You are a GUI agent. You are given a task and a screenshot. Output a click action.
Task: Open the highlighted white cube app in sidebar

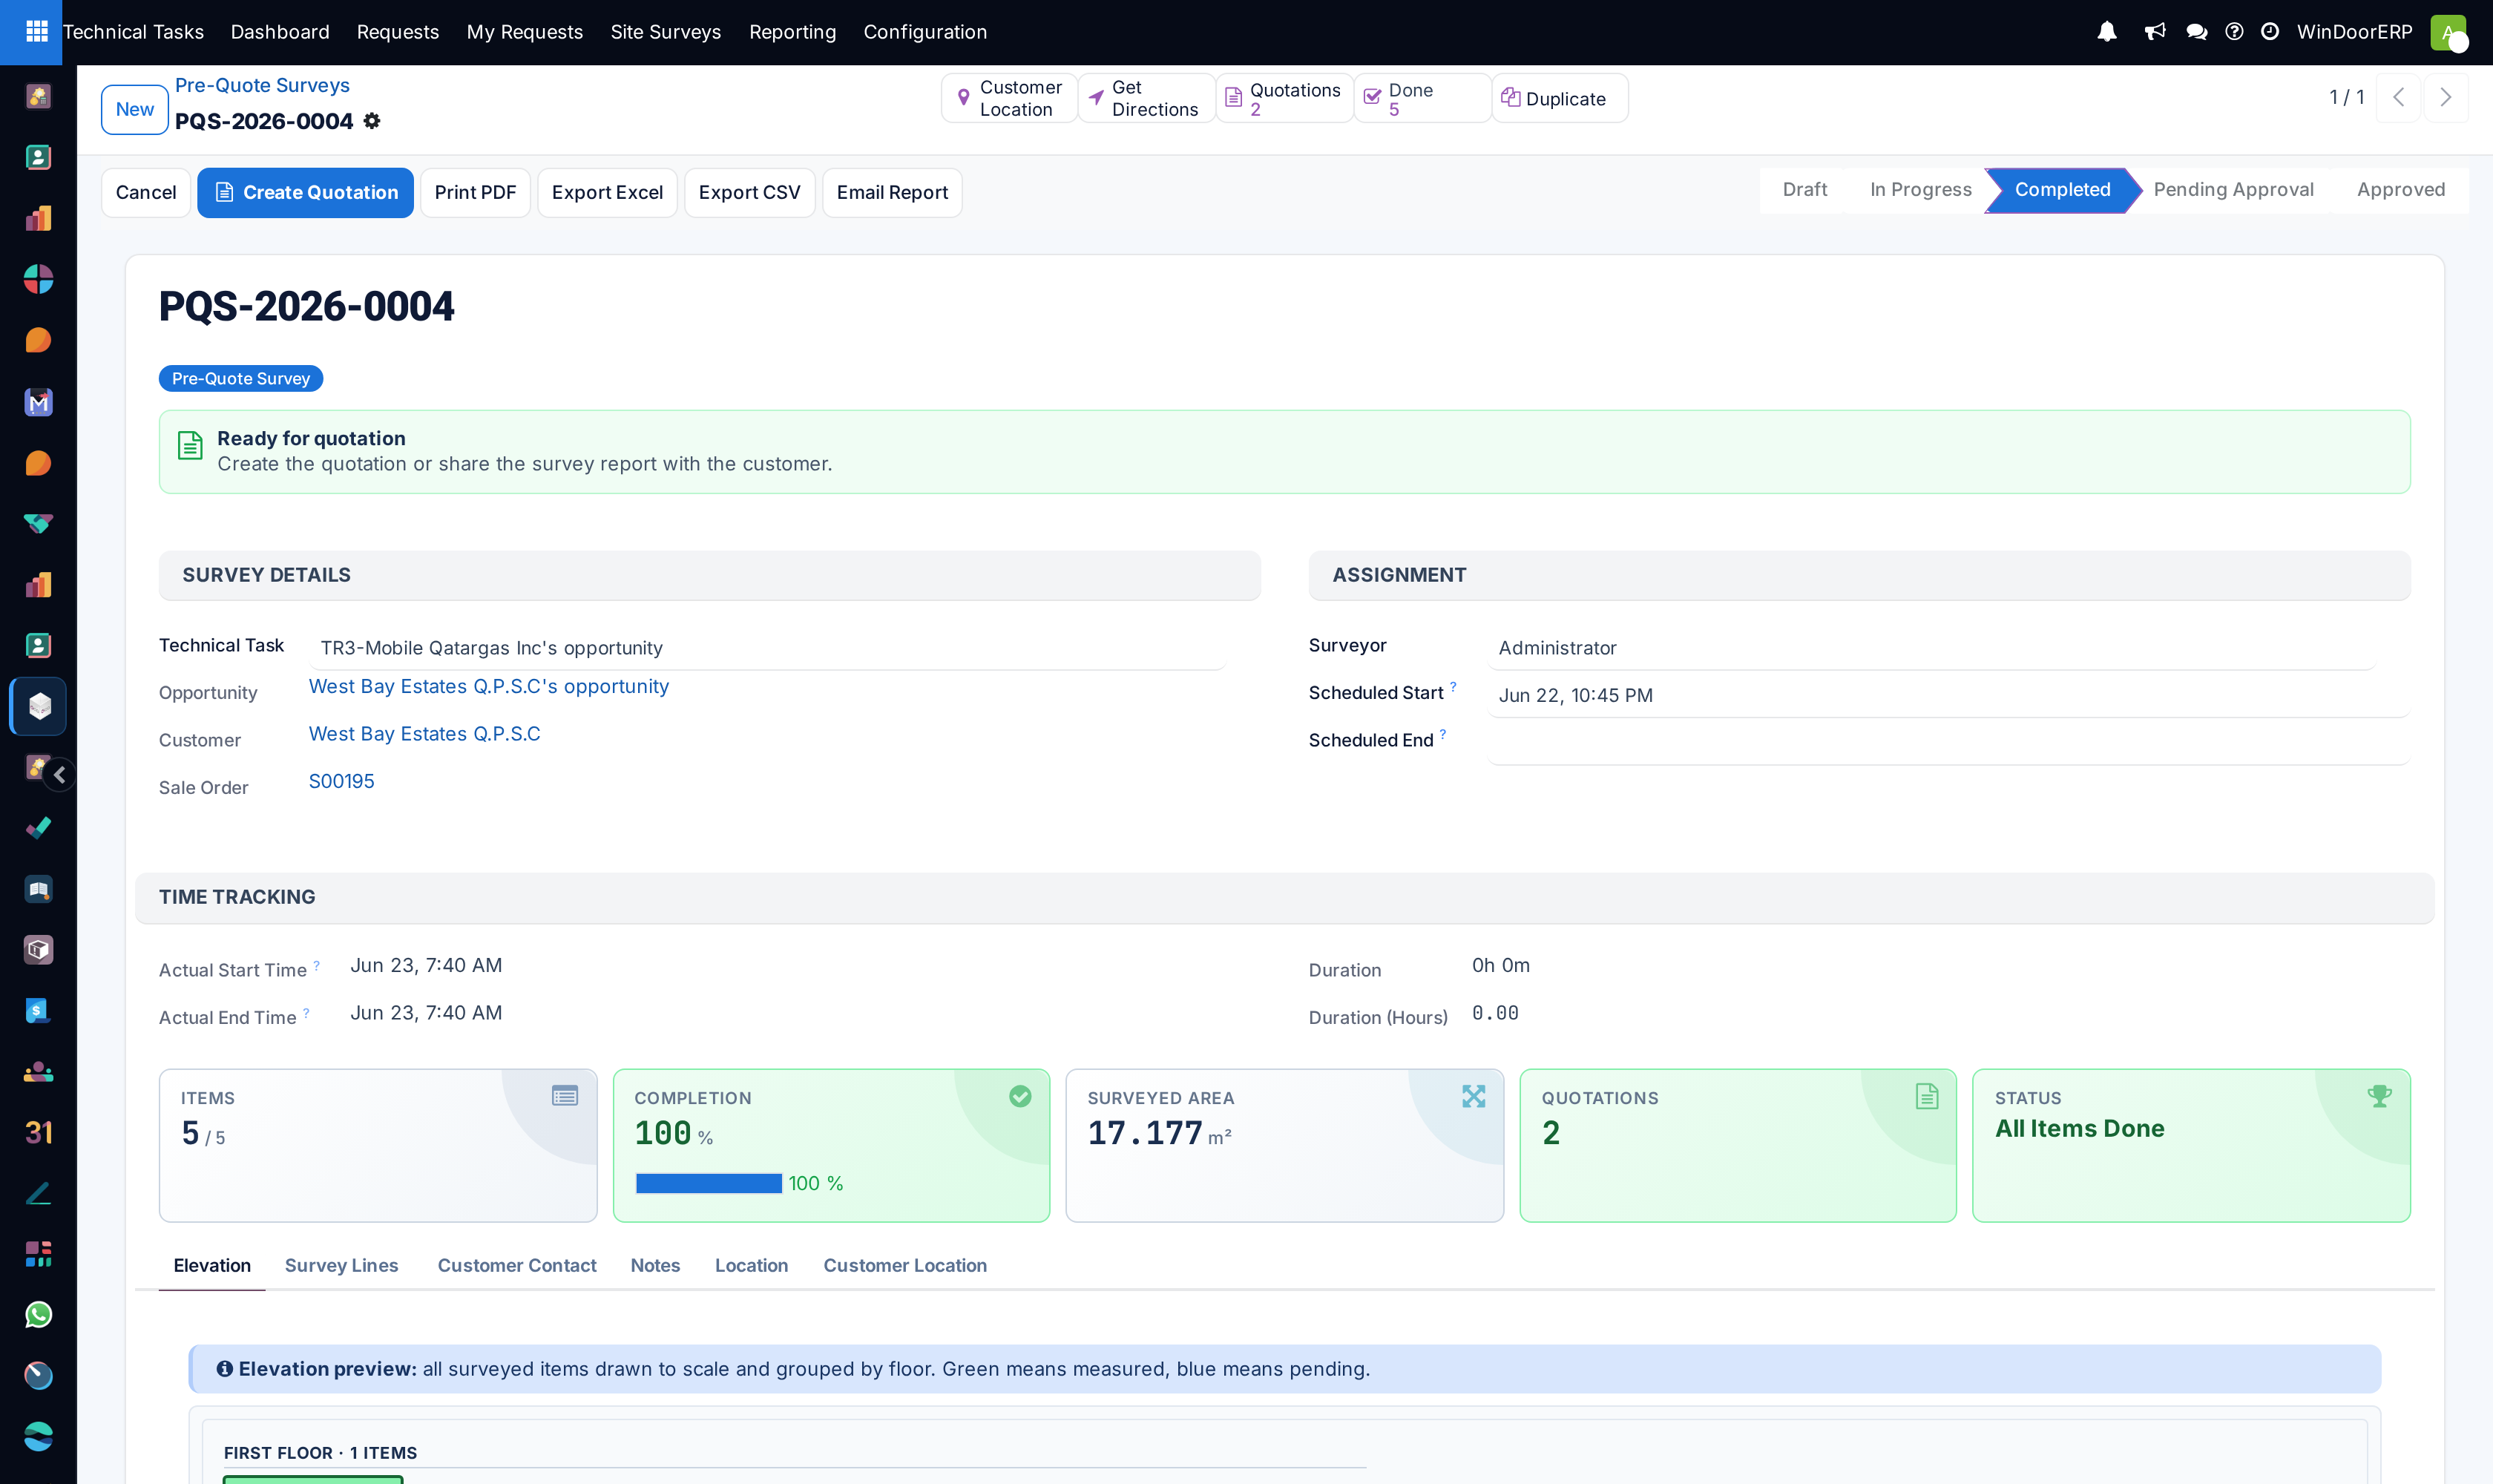tap(39, 706)
